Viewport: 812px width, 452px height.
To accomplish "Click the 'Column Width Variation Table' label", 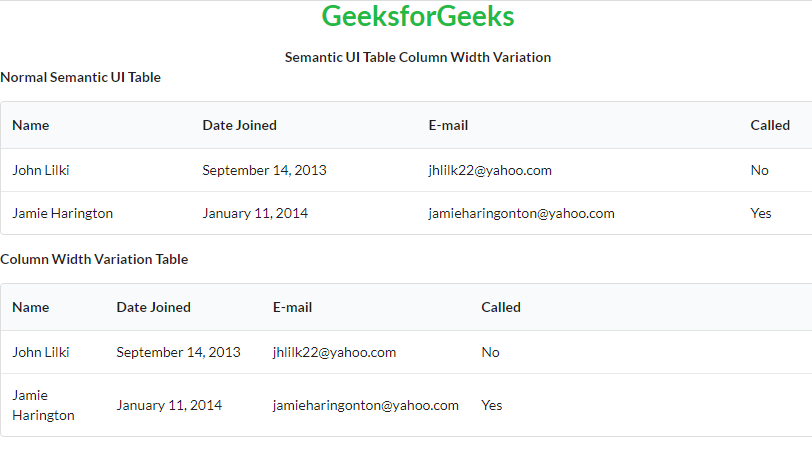I will click(94, 259).
